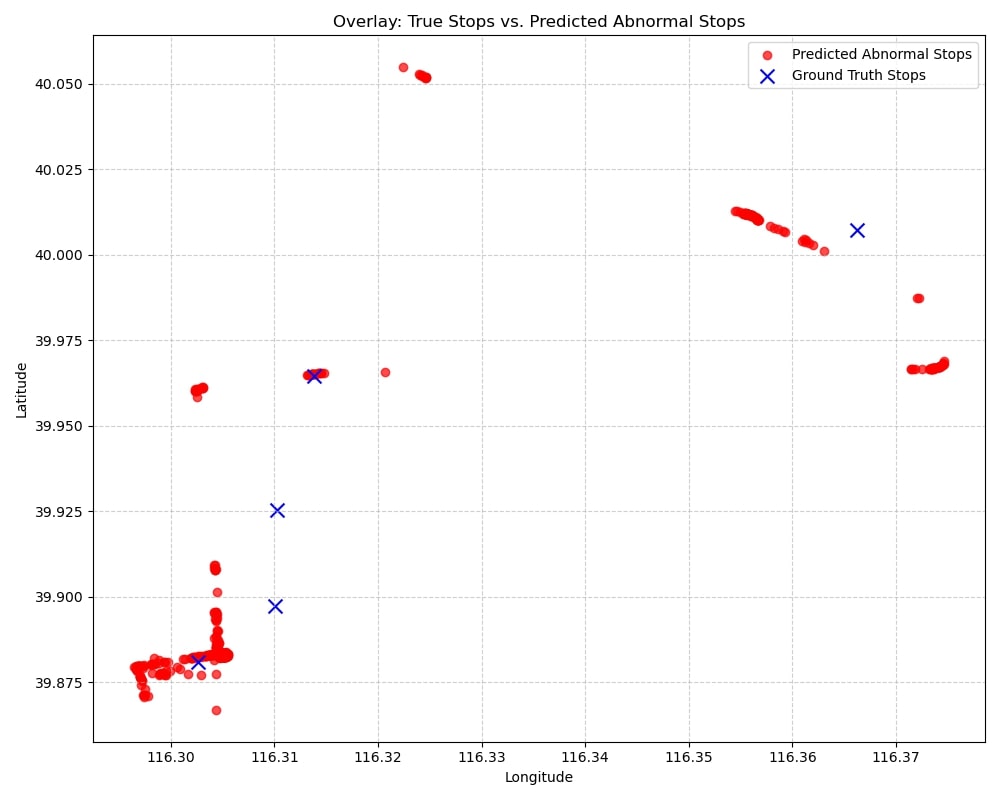Click the x-axis tick label 116.33
Viewport: 1000px width, 800px height.
pyautogui.click(x=482, y=757)
